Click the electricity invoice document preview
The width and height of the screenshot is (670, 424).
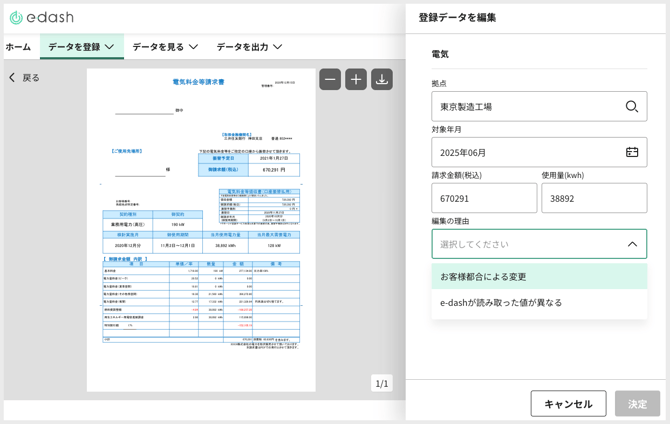(x=200, y=230)
